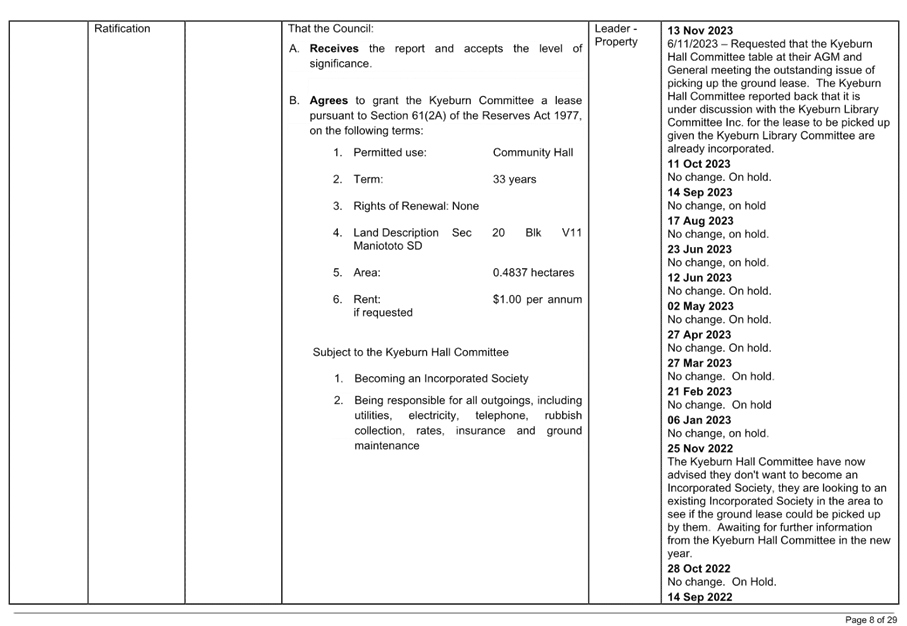Click the bold word "Agrees"
The image size is (907, 626).
(329, 102)
